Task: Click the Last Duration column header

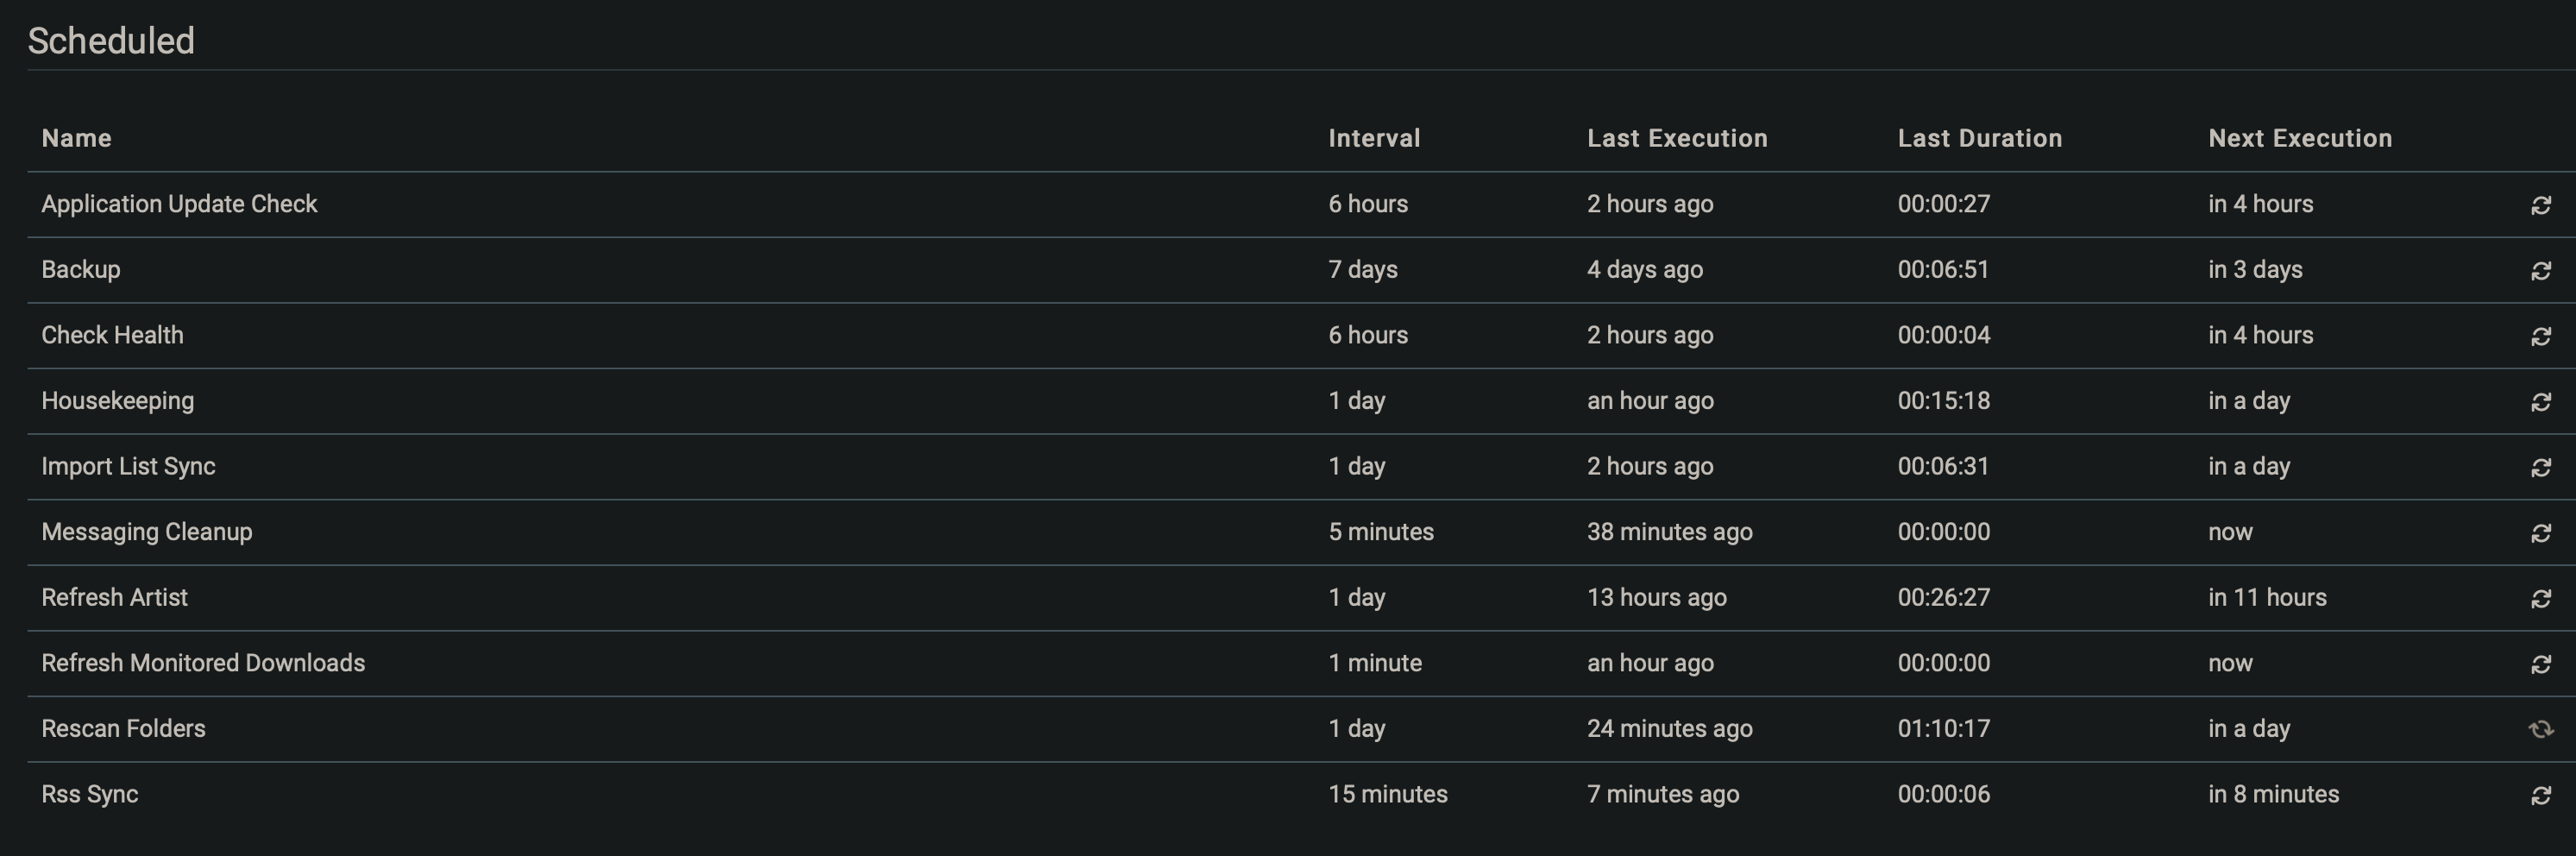Action: coord(1979,138)
